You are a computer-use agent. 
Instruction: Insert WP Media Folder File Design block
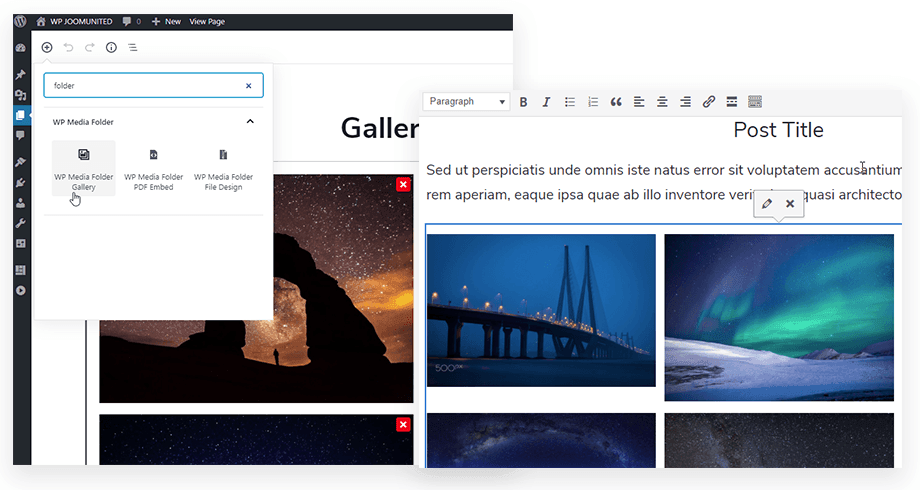(x=223, y=170)
